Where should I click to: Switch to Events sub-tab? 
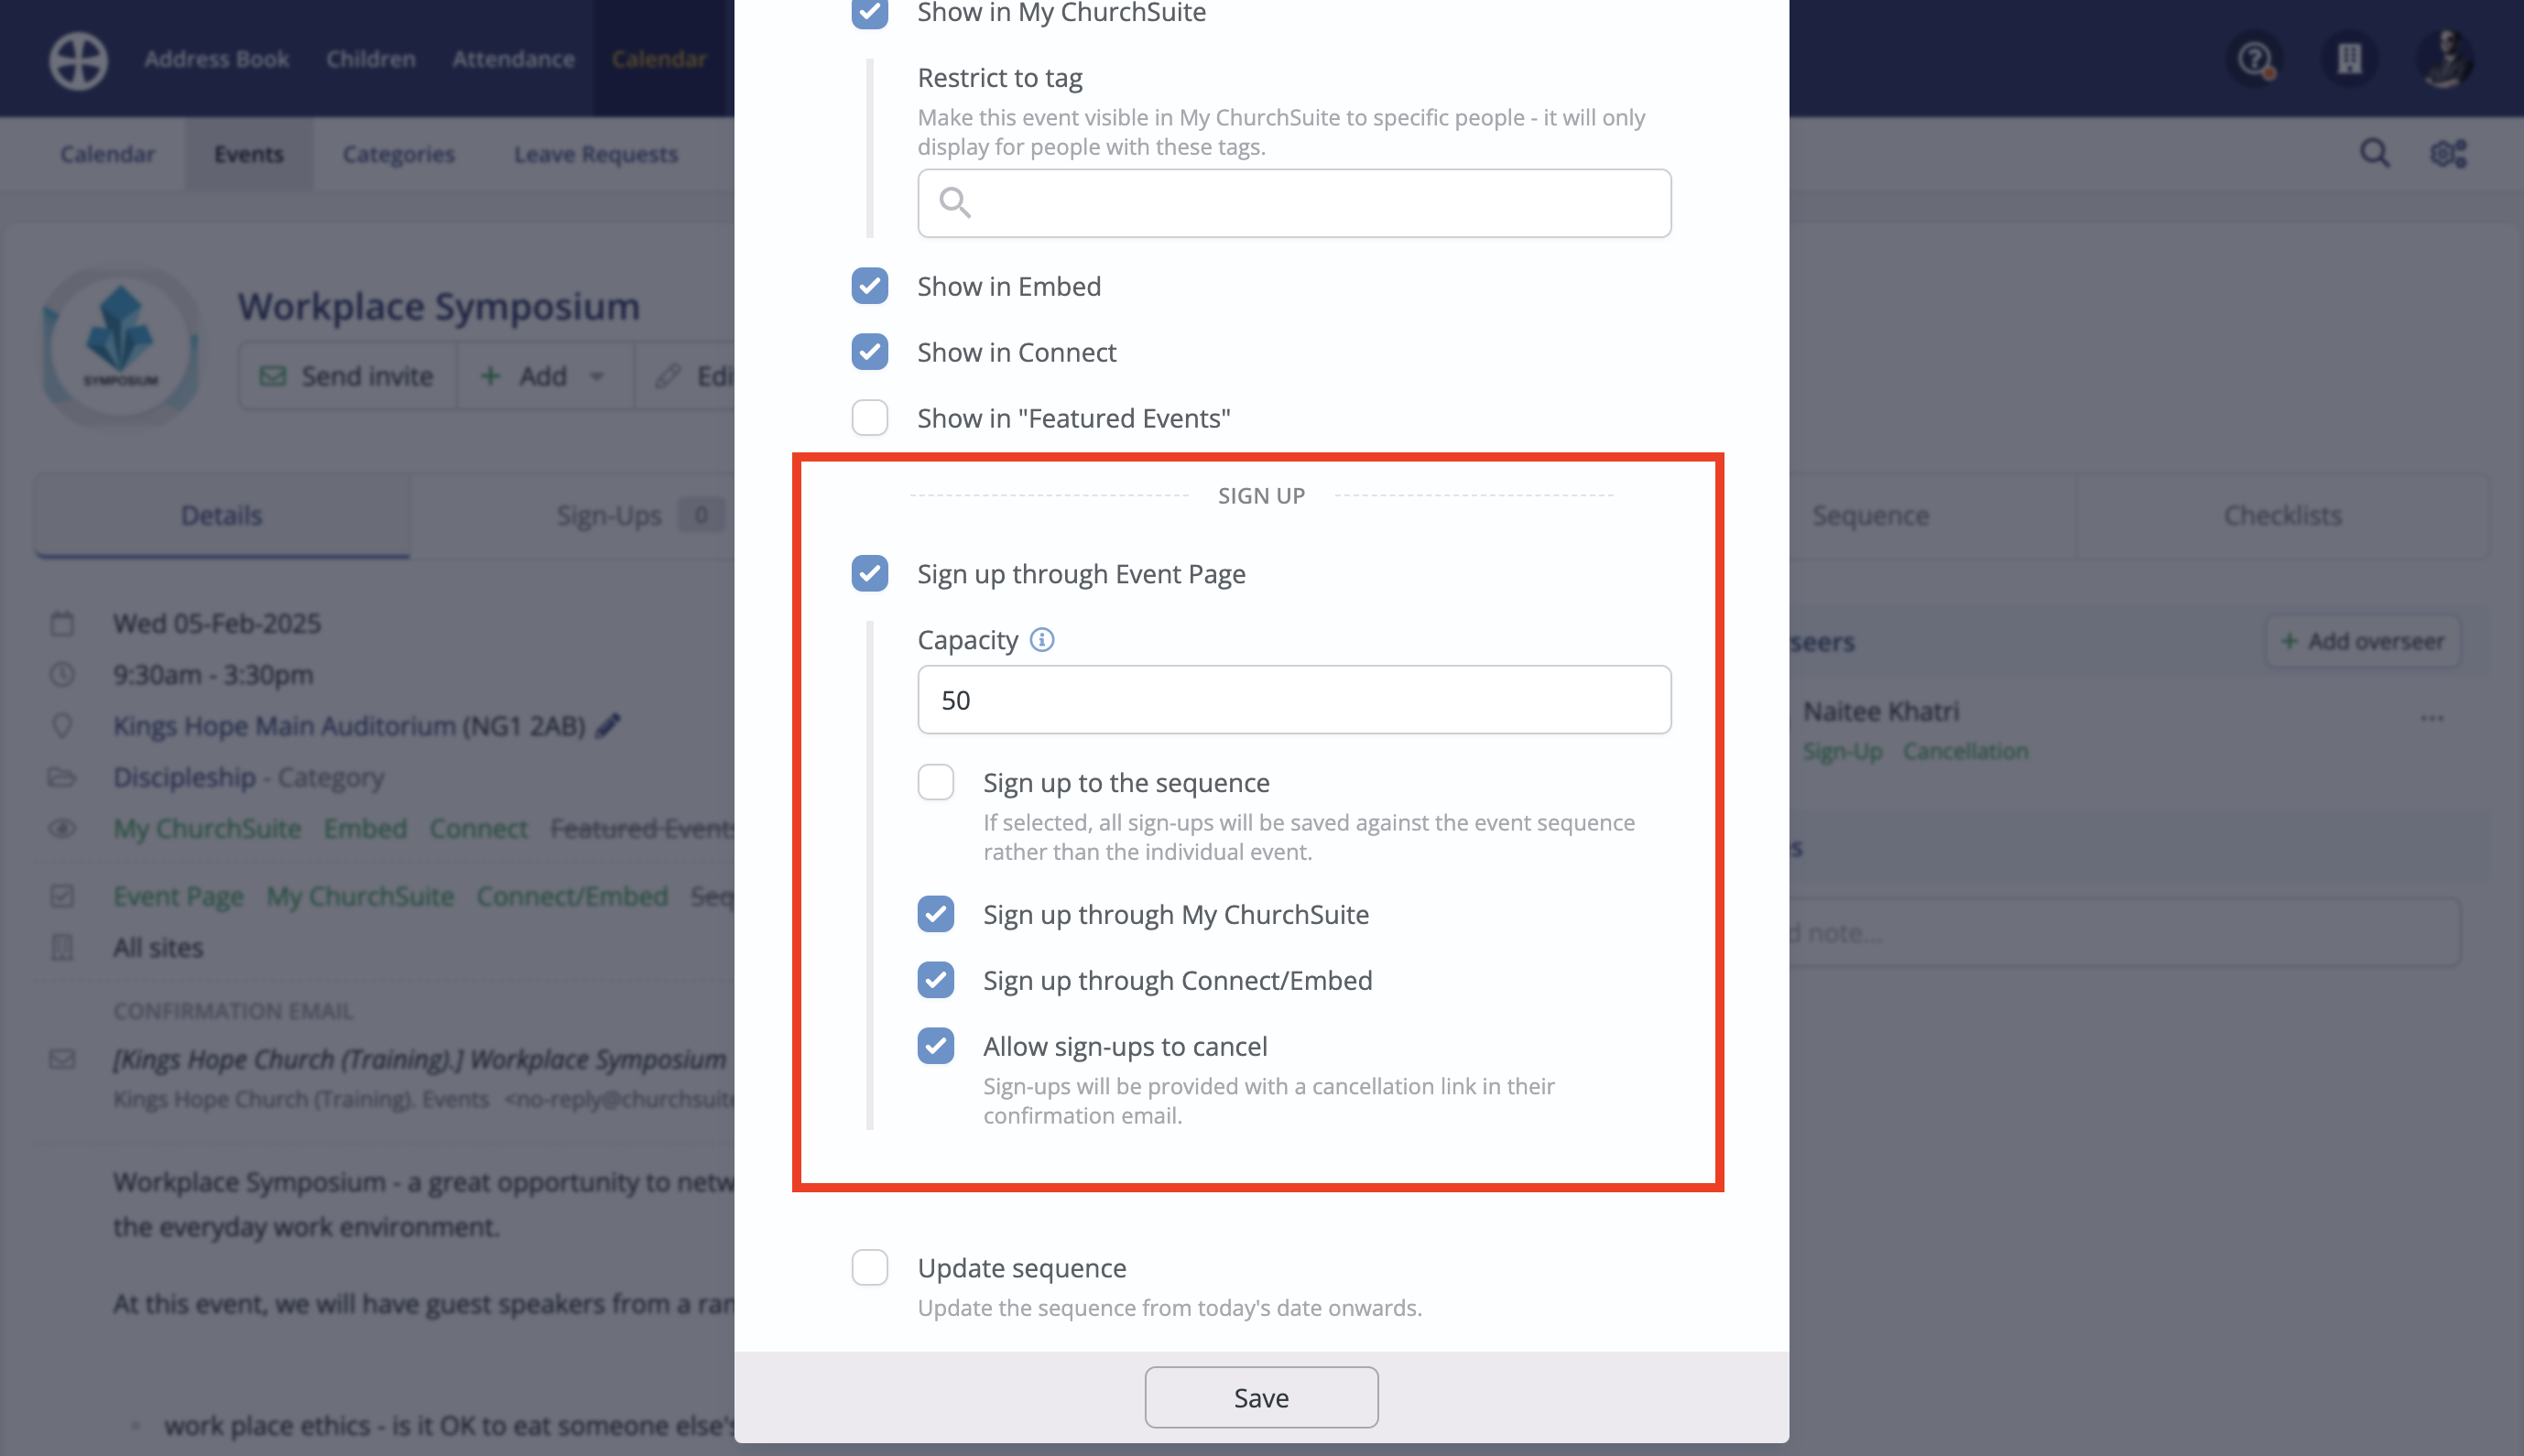249,154
